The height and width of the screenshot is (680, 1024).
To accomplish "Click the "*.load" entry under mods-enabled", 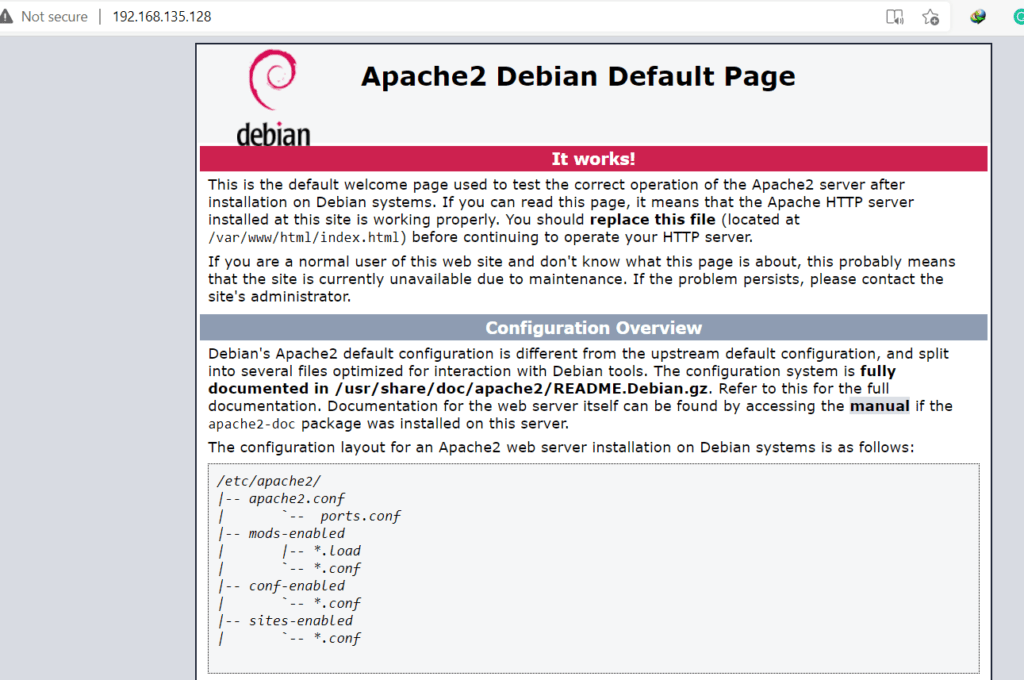I will point(337,551).
